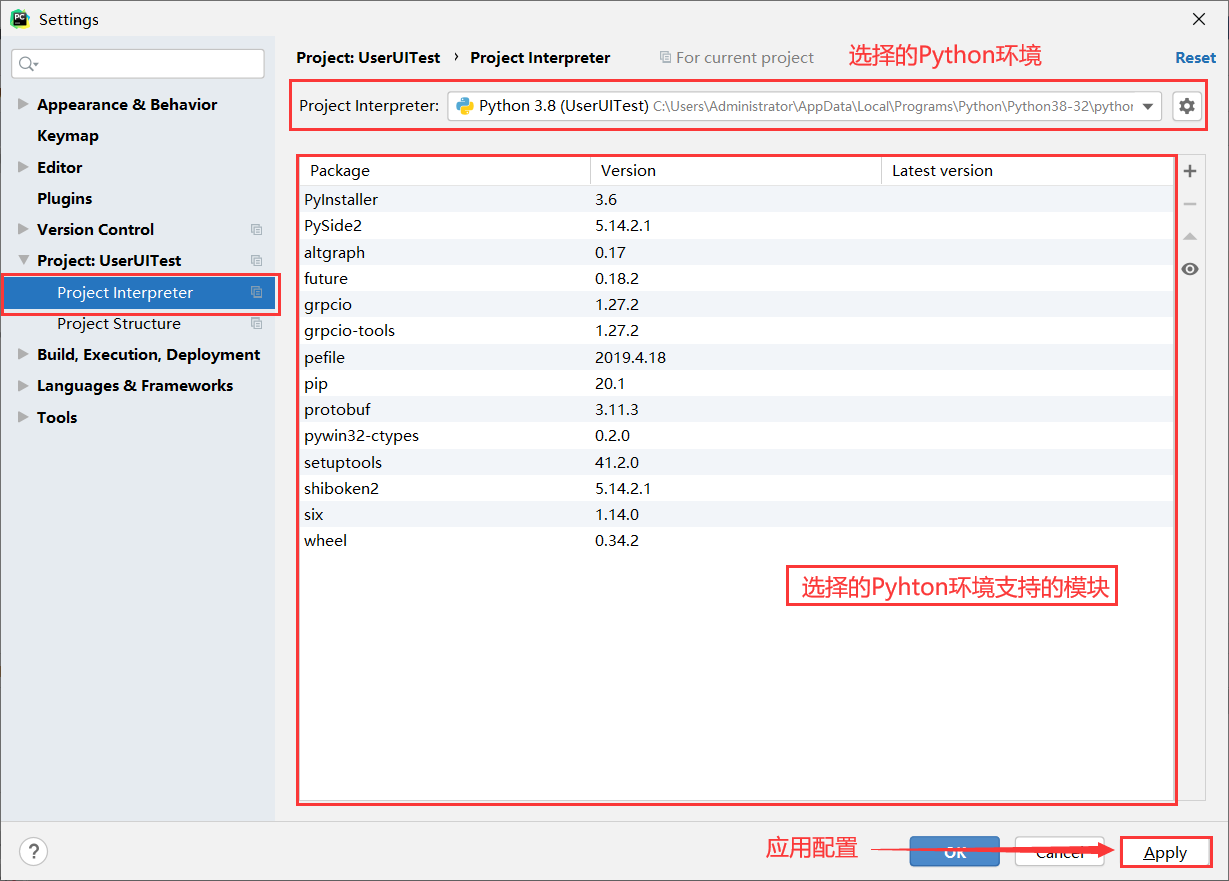Open the Project Interpreter dropdown list

tap(1149, 105)
